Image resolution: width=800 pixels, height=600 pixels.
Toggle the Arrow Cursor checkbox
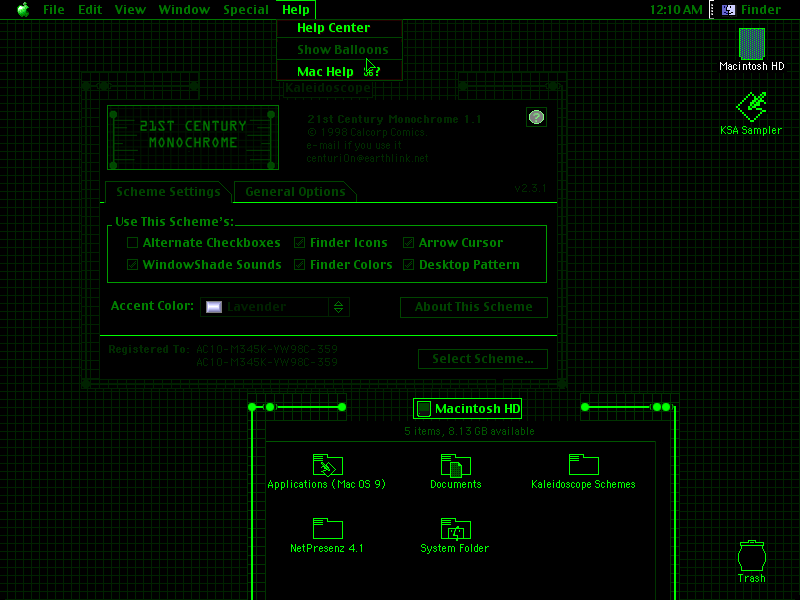(408, 242)
